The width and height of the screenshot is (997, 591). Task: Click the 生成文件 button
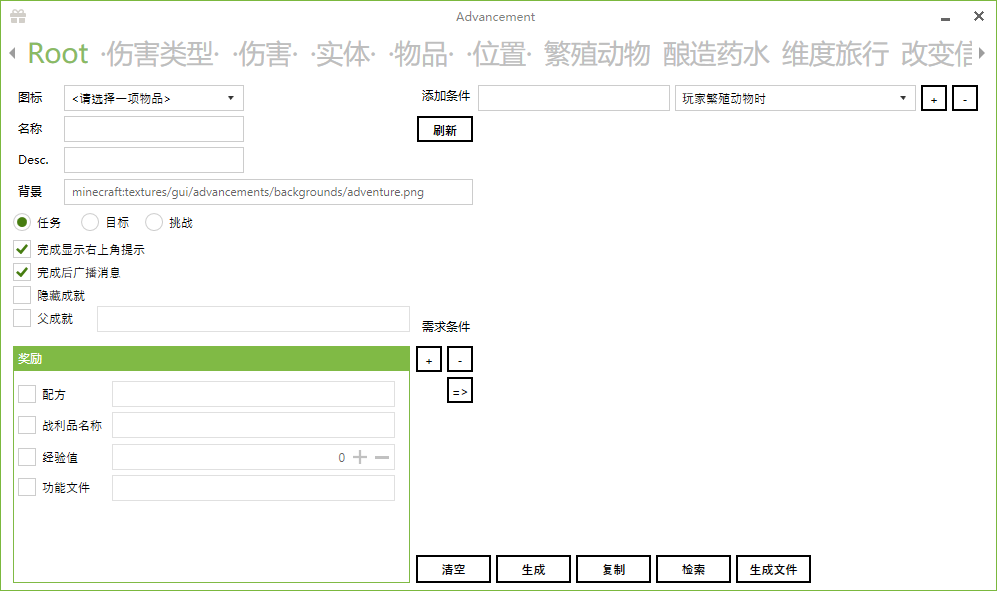pyautogui.click(x=773, y=569)
